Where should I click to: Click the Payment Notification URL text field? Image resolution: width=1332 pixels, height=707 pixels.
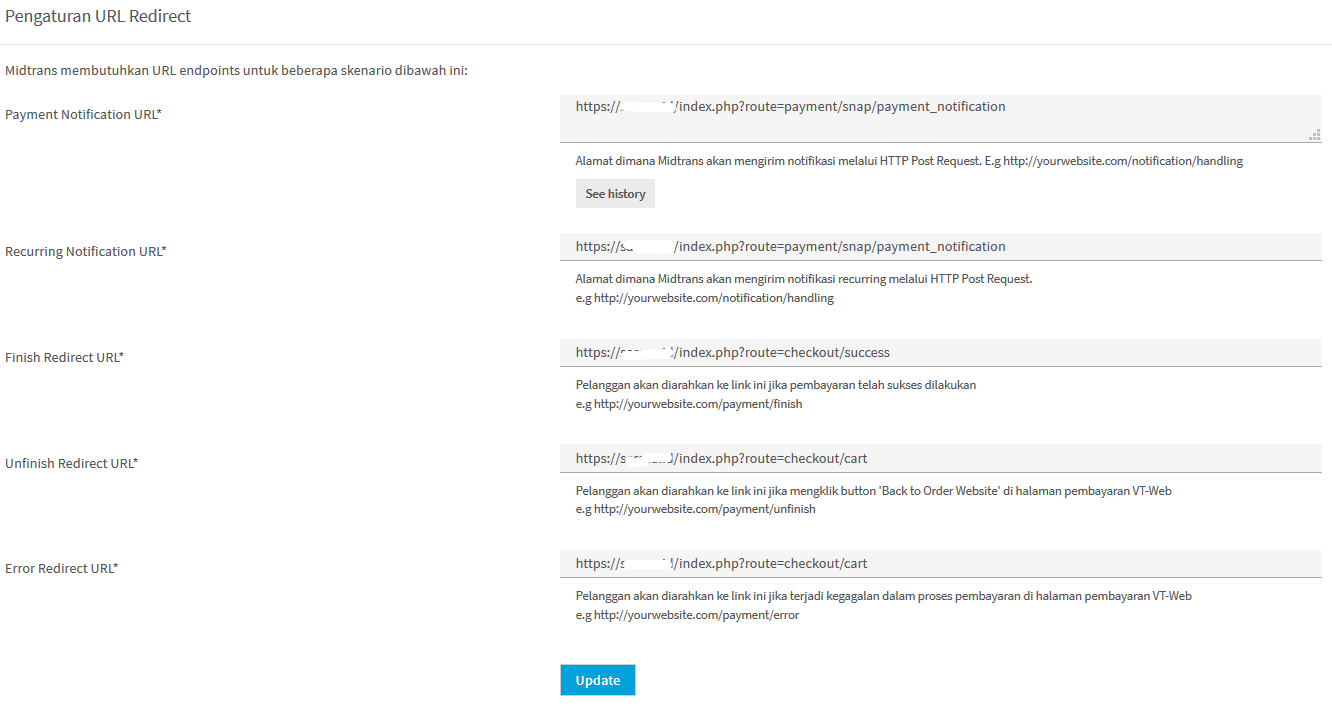coord(940,118)
